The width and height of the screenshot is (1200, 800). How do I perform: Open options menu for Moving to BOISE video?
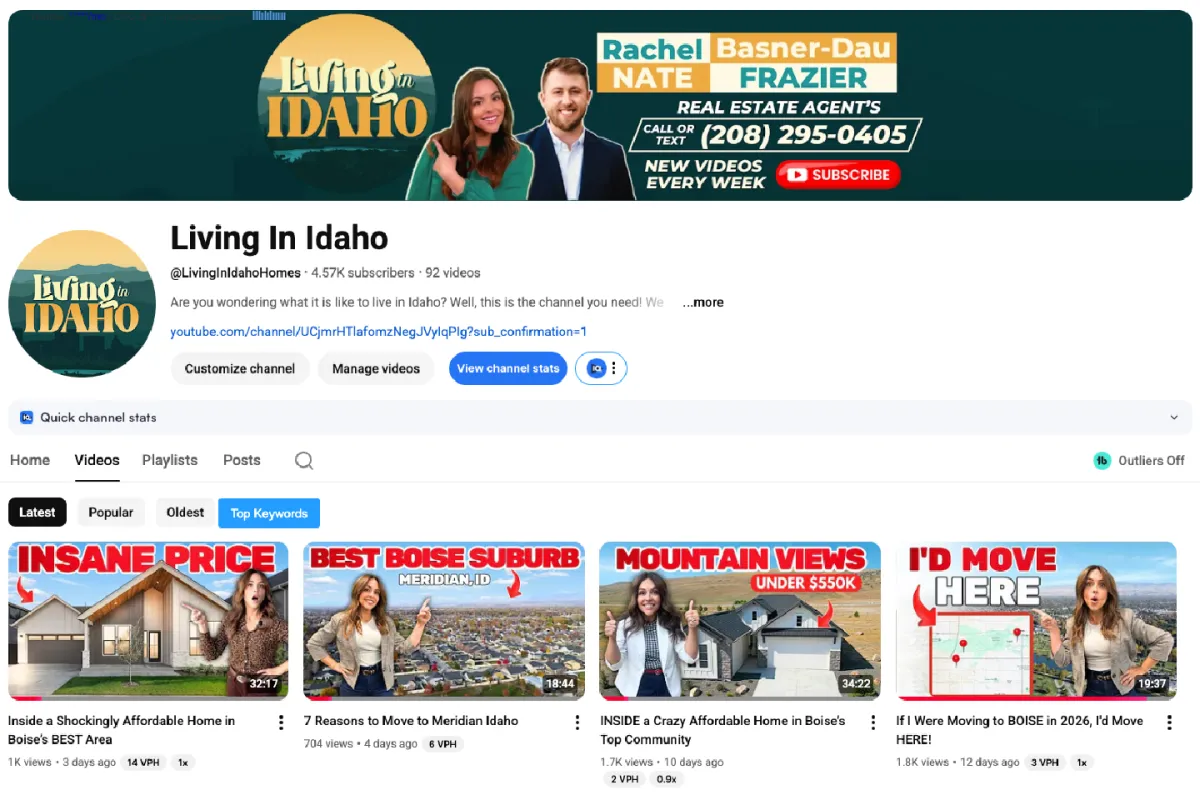click(x=1169, y=722)
